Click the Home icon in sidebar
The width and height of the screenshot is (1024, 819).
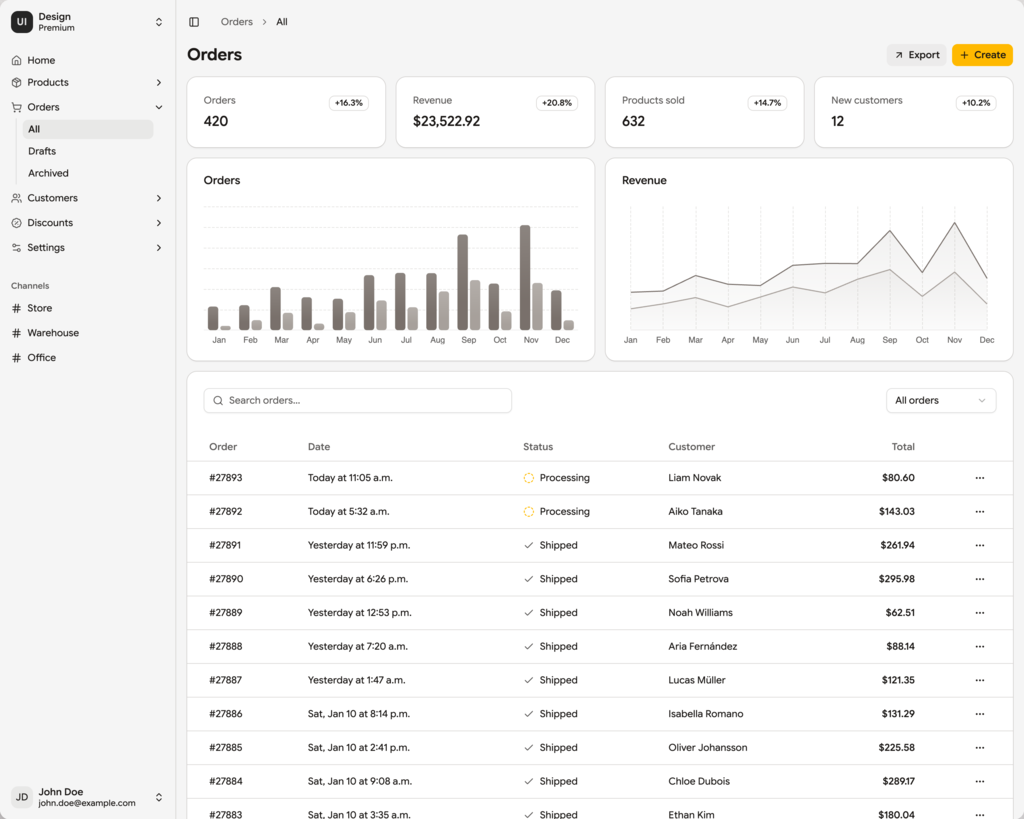[x=16, y=61]
